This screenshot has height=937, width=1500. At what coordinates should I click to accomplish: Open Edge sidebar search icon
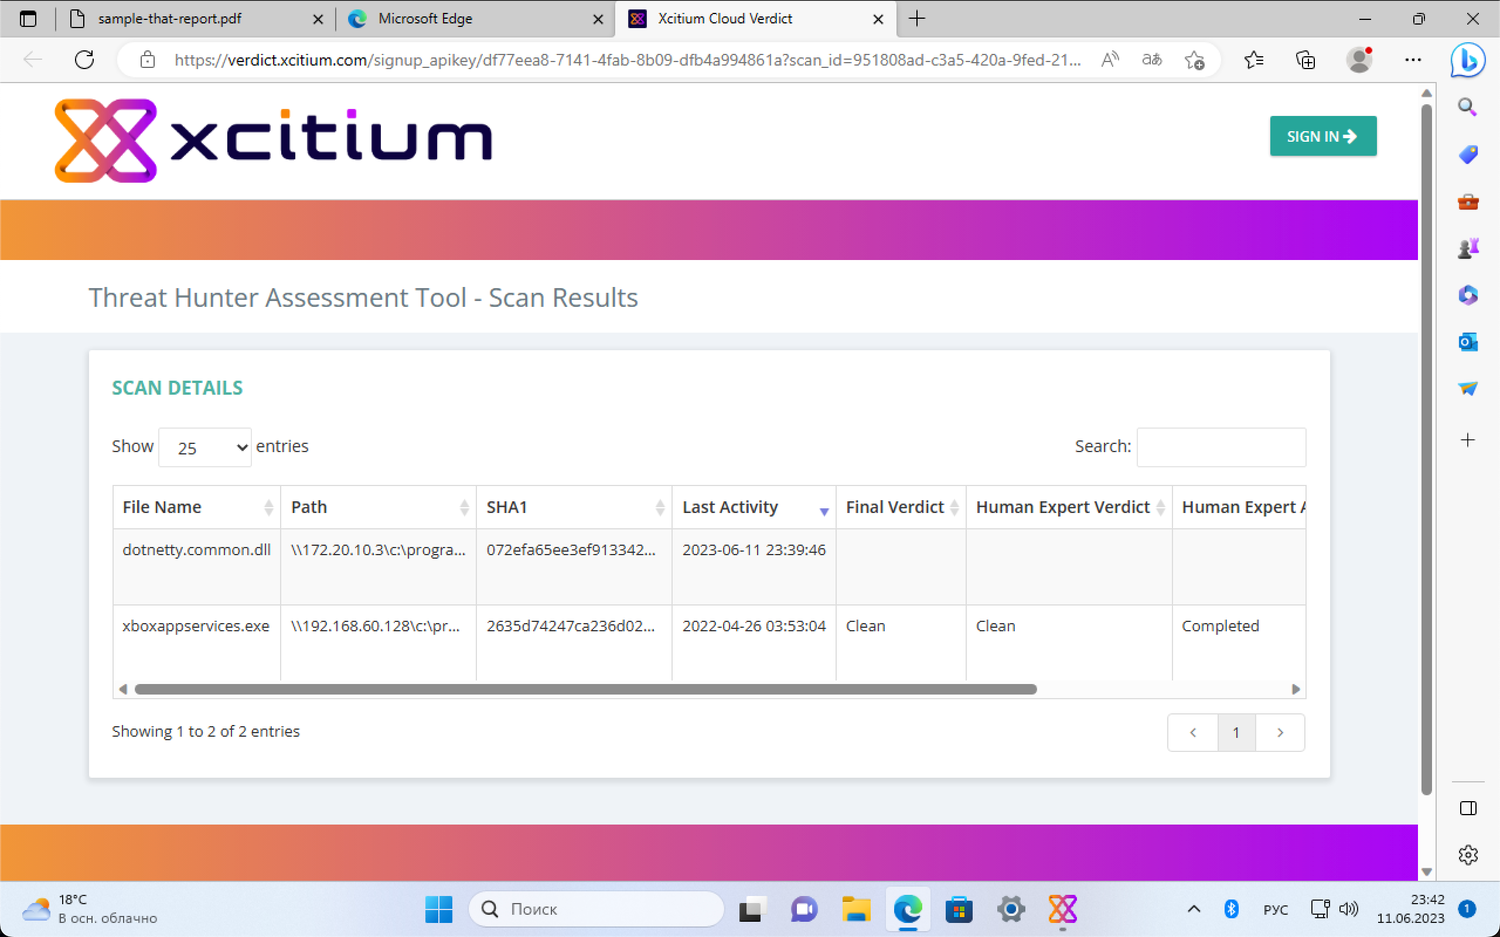pos(1467,107)
